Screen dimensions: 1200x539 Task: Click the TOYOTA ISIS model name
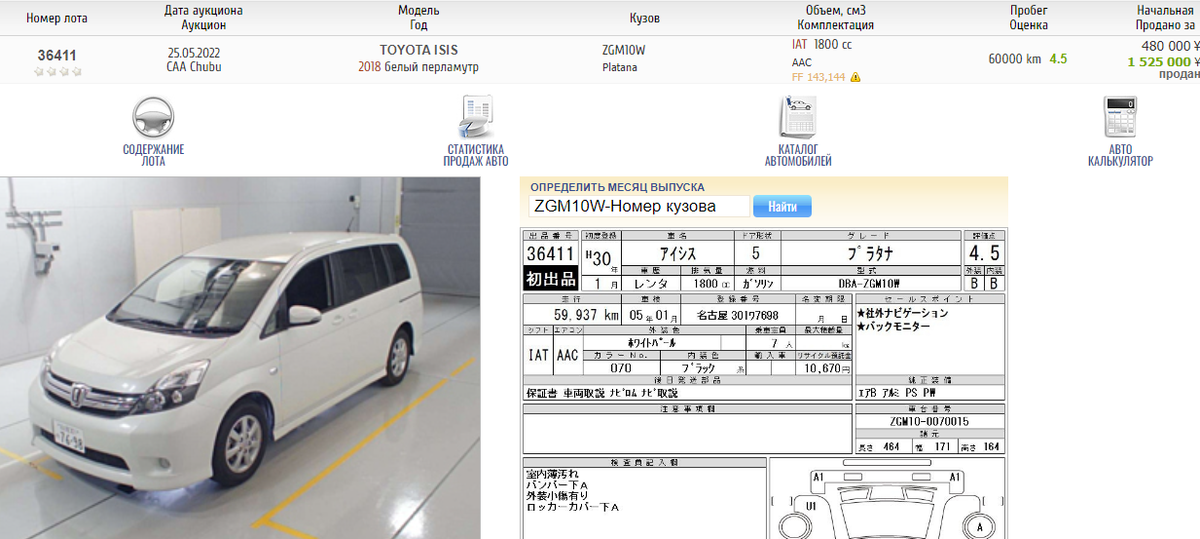tap(418, 50)
